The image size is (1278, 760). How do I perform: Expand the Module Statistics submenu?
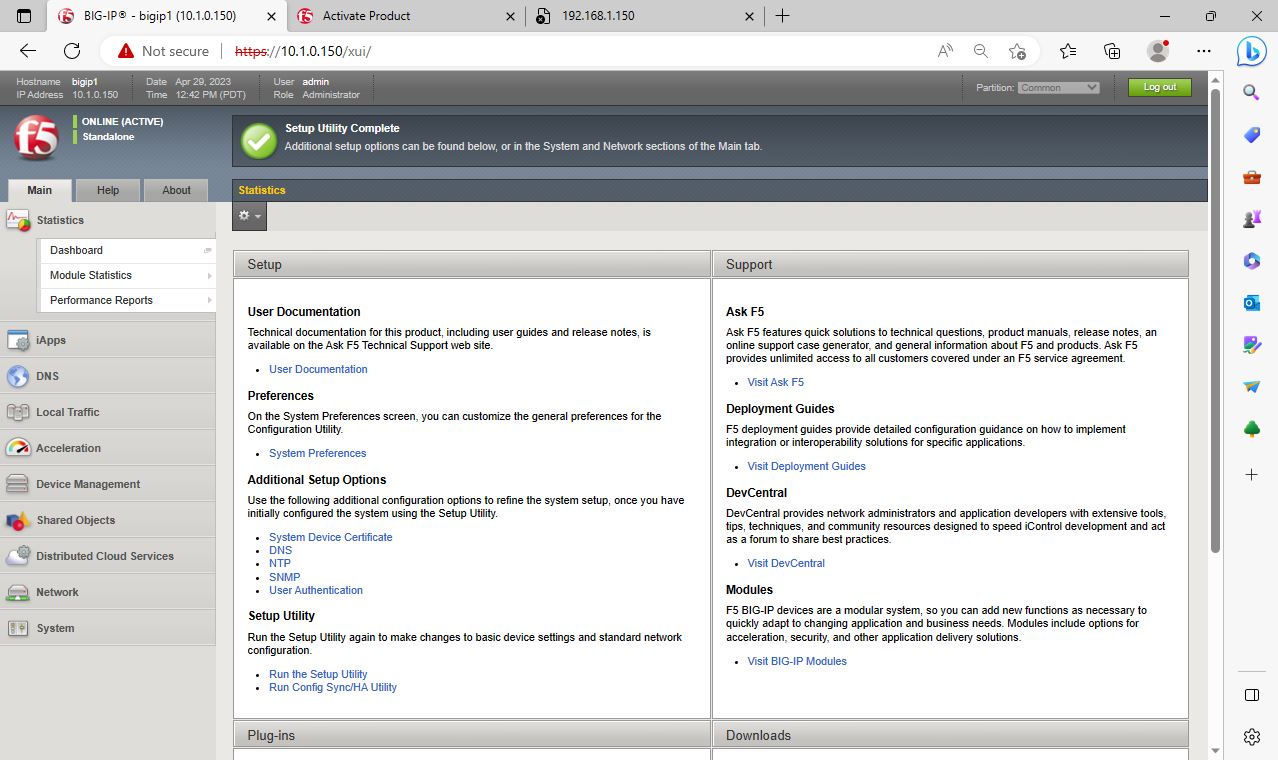coord(127,275)
